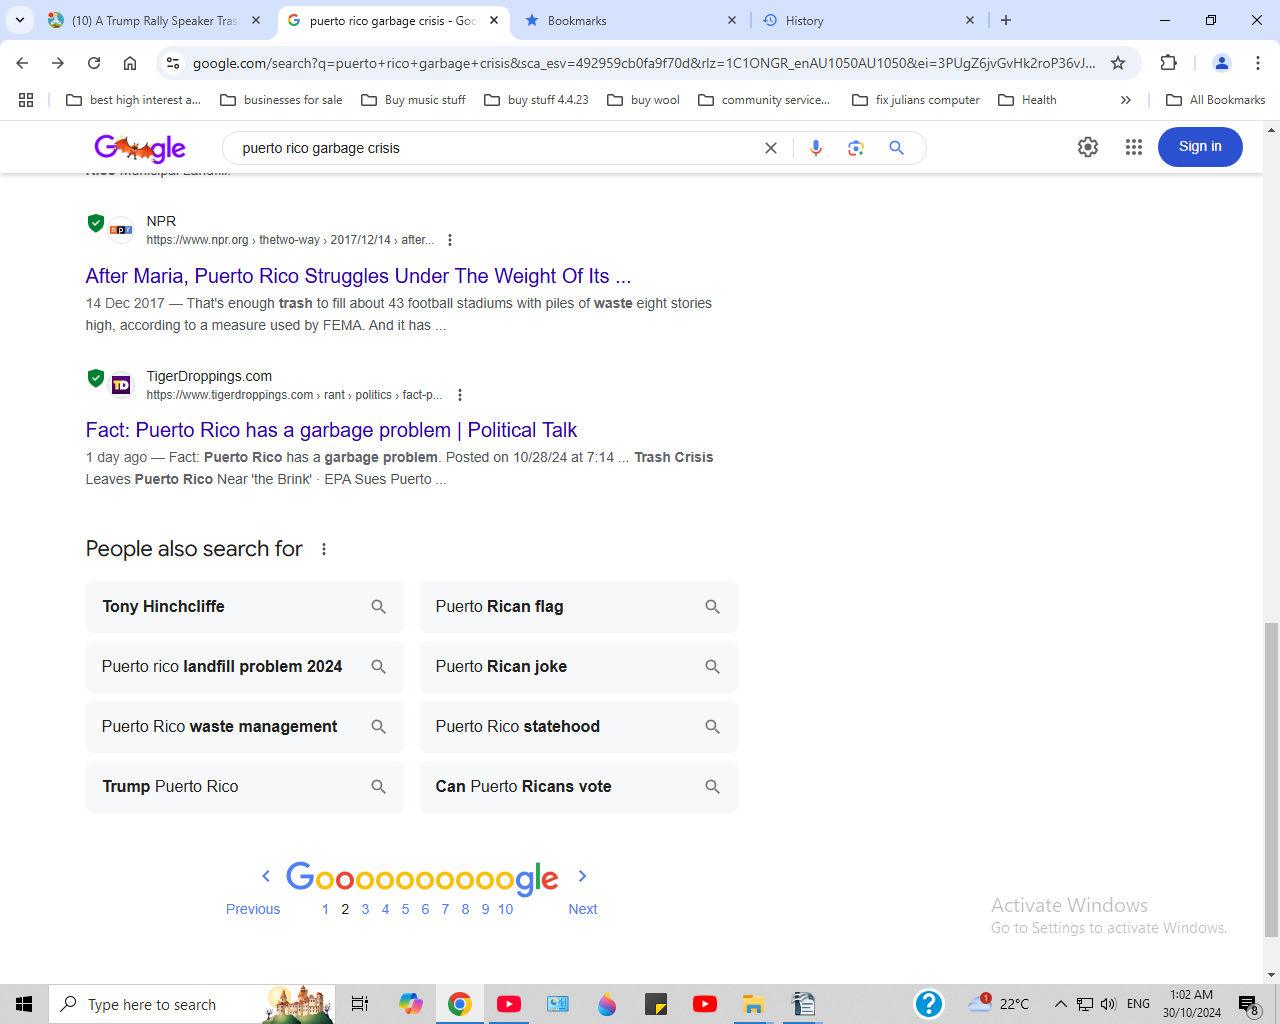Open more options for the NPR result

450,240
